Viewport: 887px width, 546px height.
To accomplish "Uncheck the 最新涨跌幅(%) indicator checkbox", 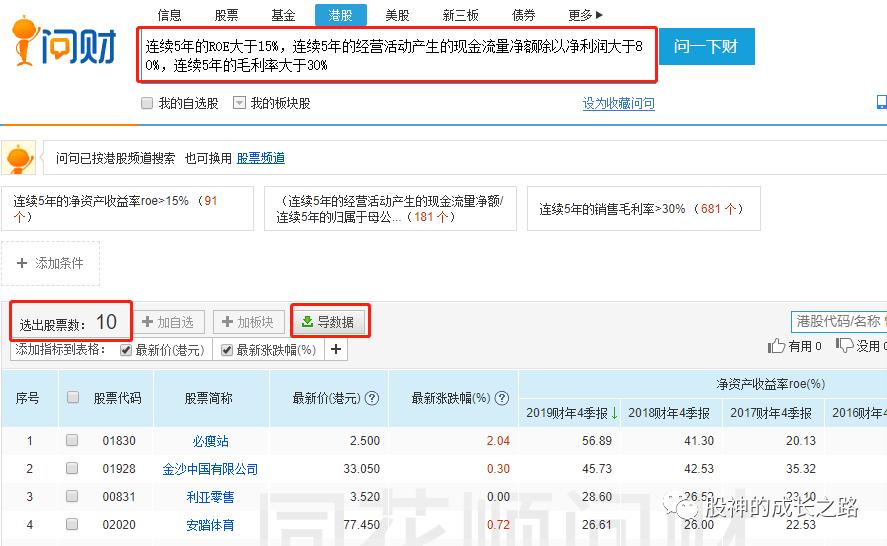I will coord(227,350).
